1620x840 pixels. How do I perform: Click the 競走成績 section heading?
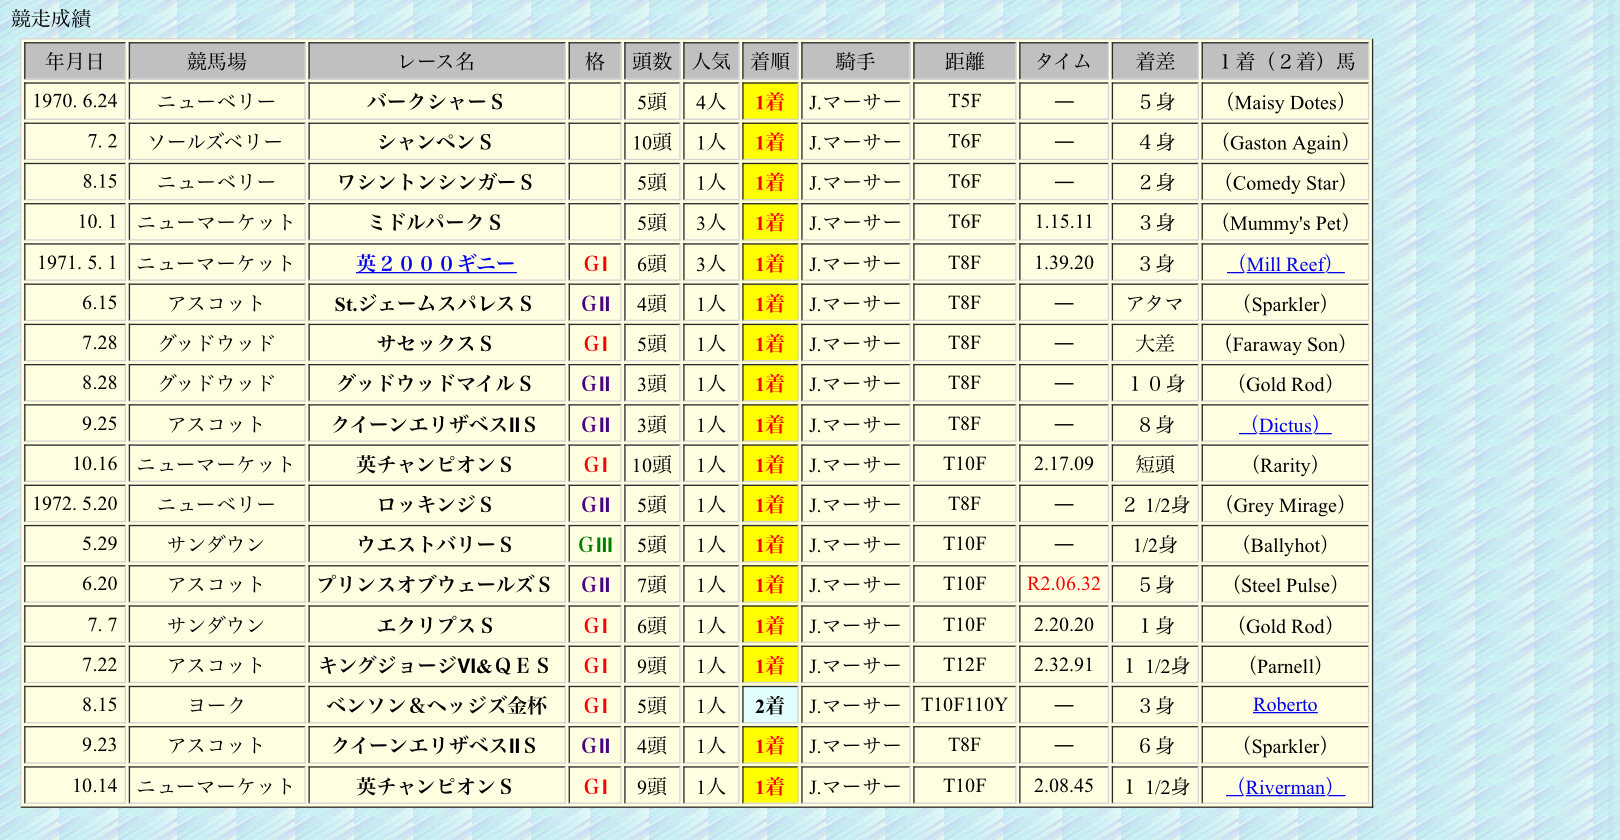coord(51,18)
